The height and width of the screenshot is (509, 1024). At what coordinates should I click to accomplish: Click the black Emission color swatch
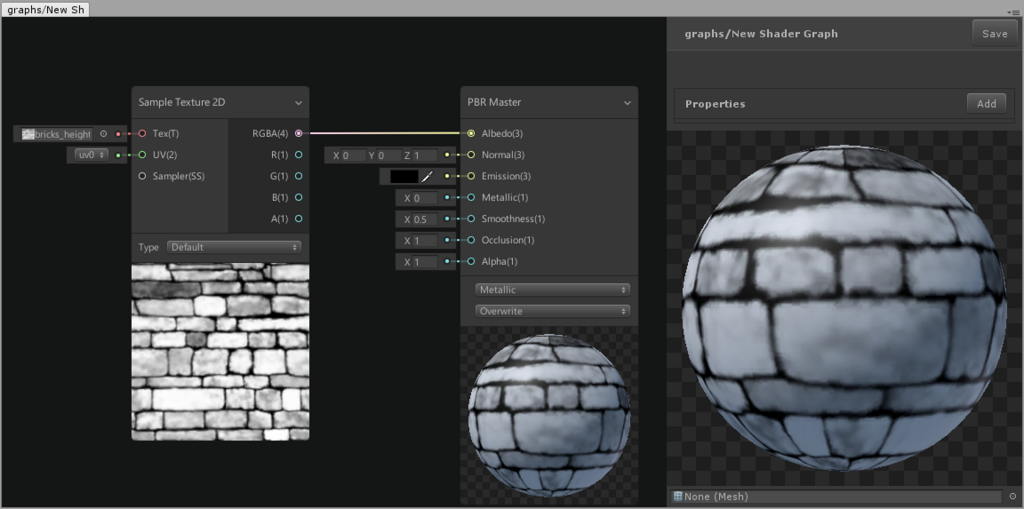(x=404, y=176)
